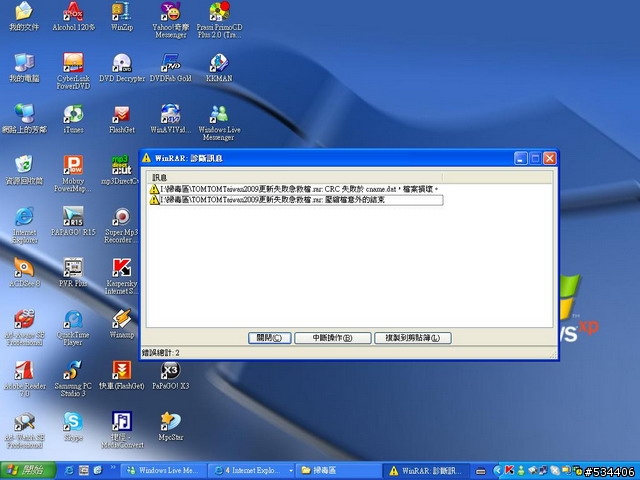Select the DVDFab Gold desktop icon
The image size is (640, 480).
[x=171, y=68]
